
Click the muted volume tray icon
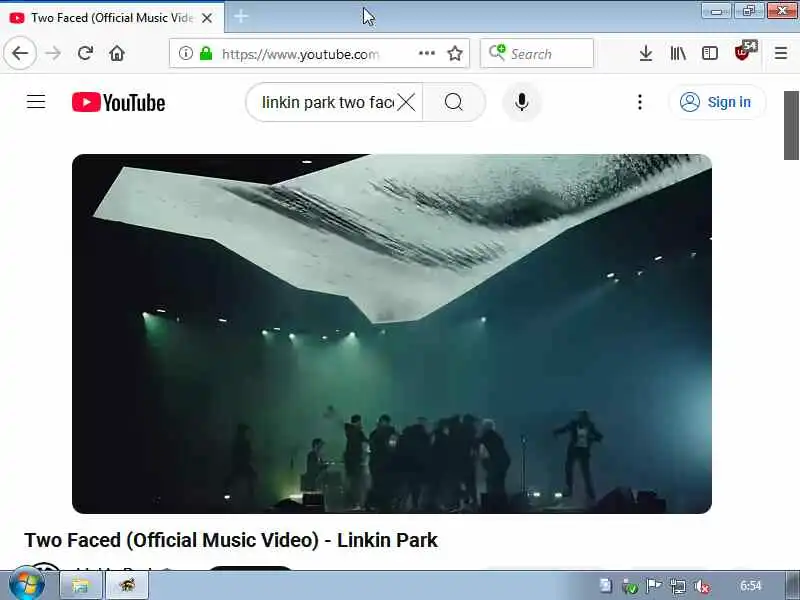coord(702,586)
